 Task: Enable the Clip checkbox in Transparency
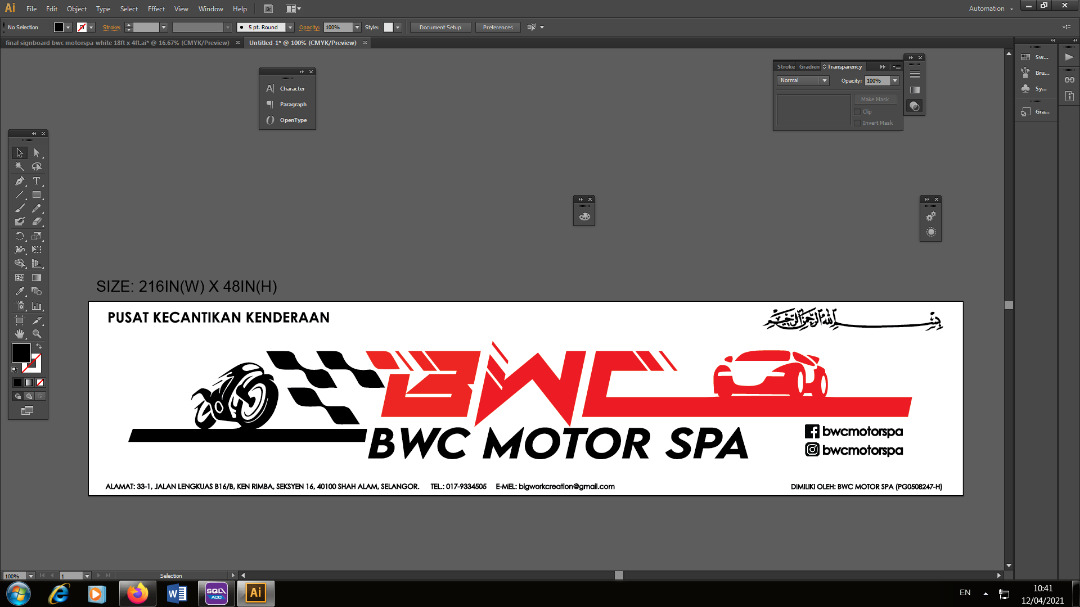pyautogui.click(x=858, y=112)
